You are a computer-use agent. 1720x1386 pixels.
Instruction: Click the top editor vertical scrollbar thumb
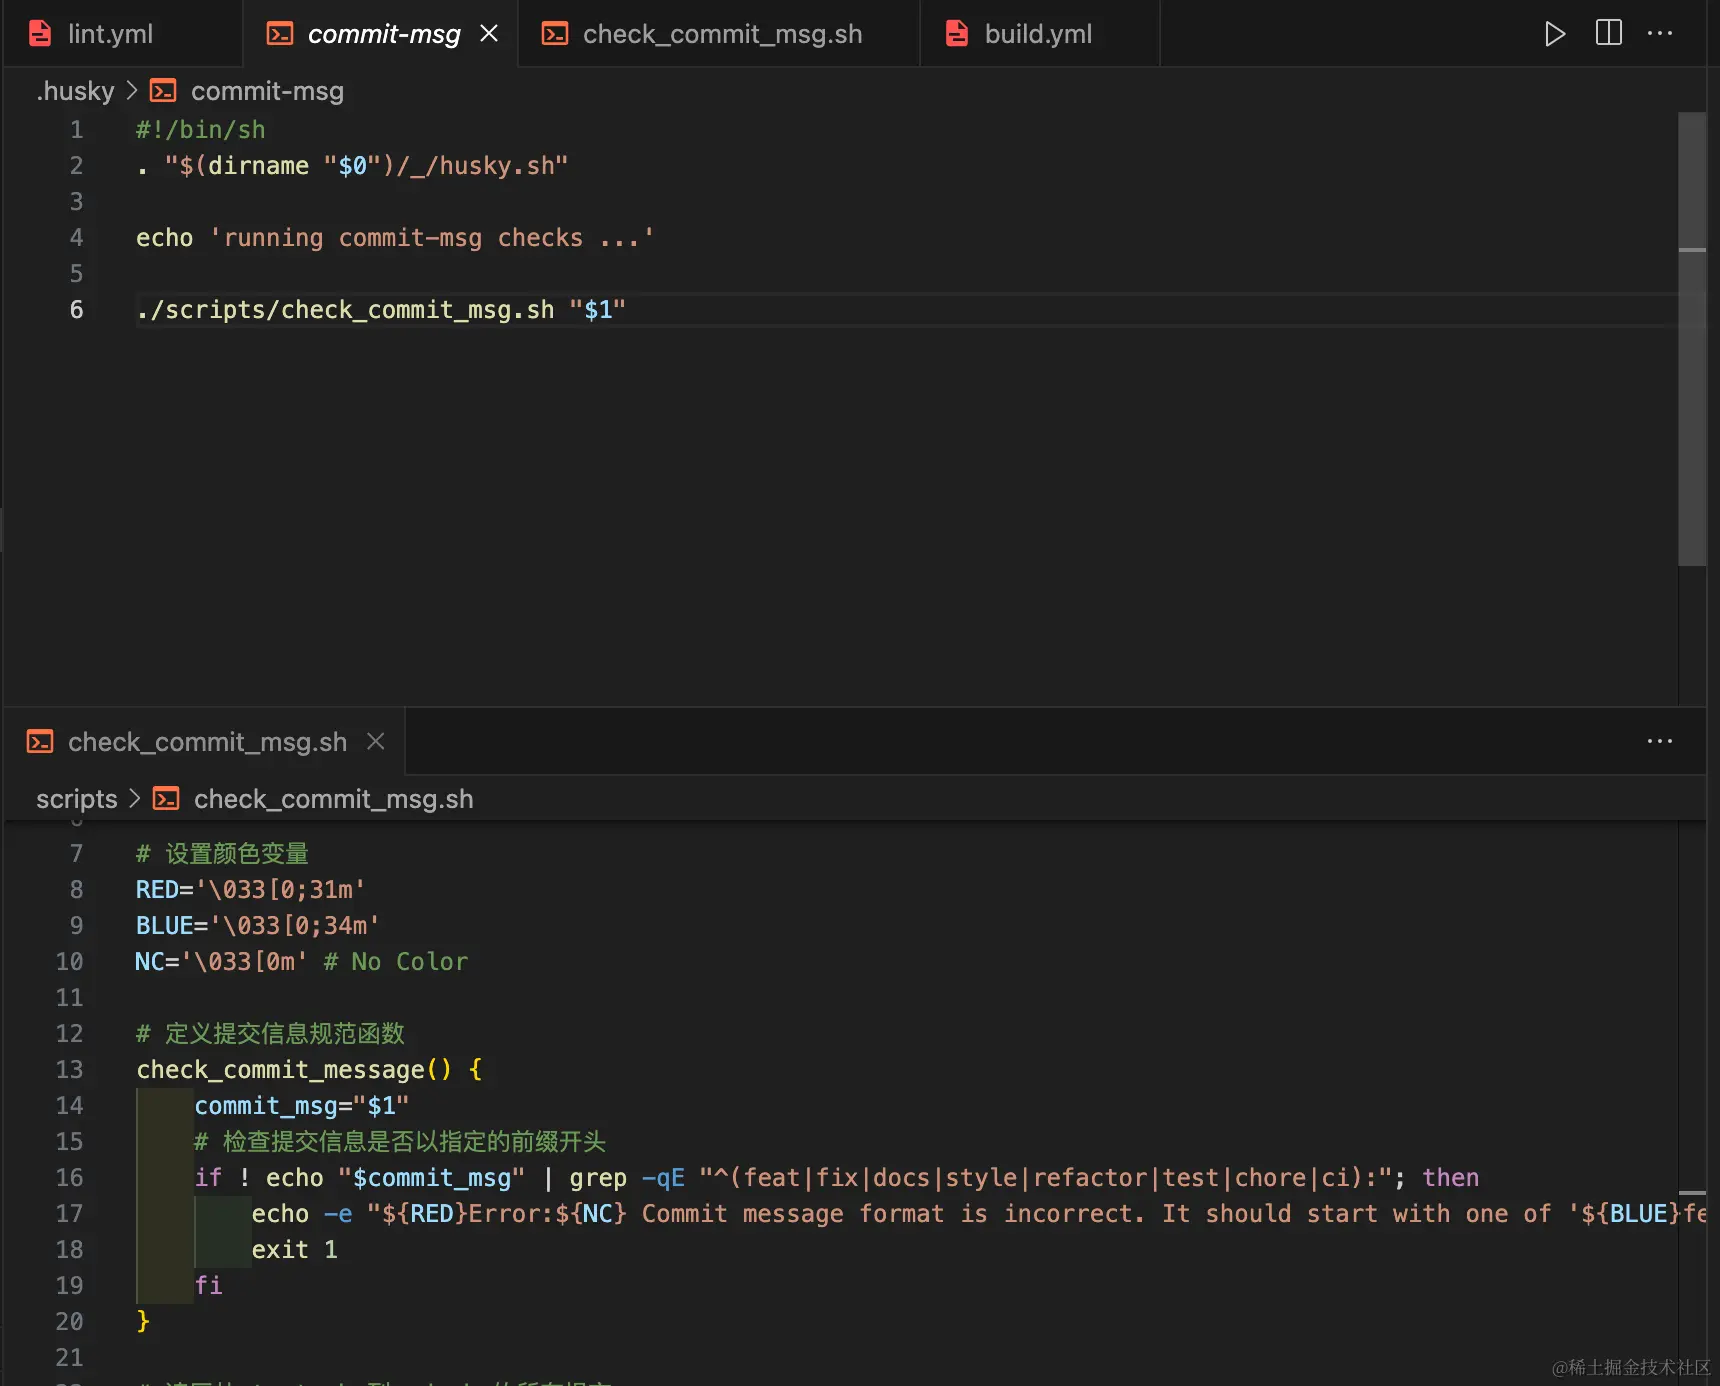point(1692,340)
